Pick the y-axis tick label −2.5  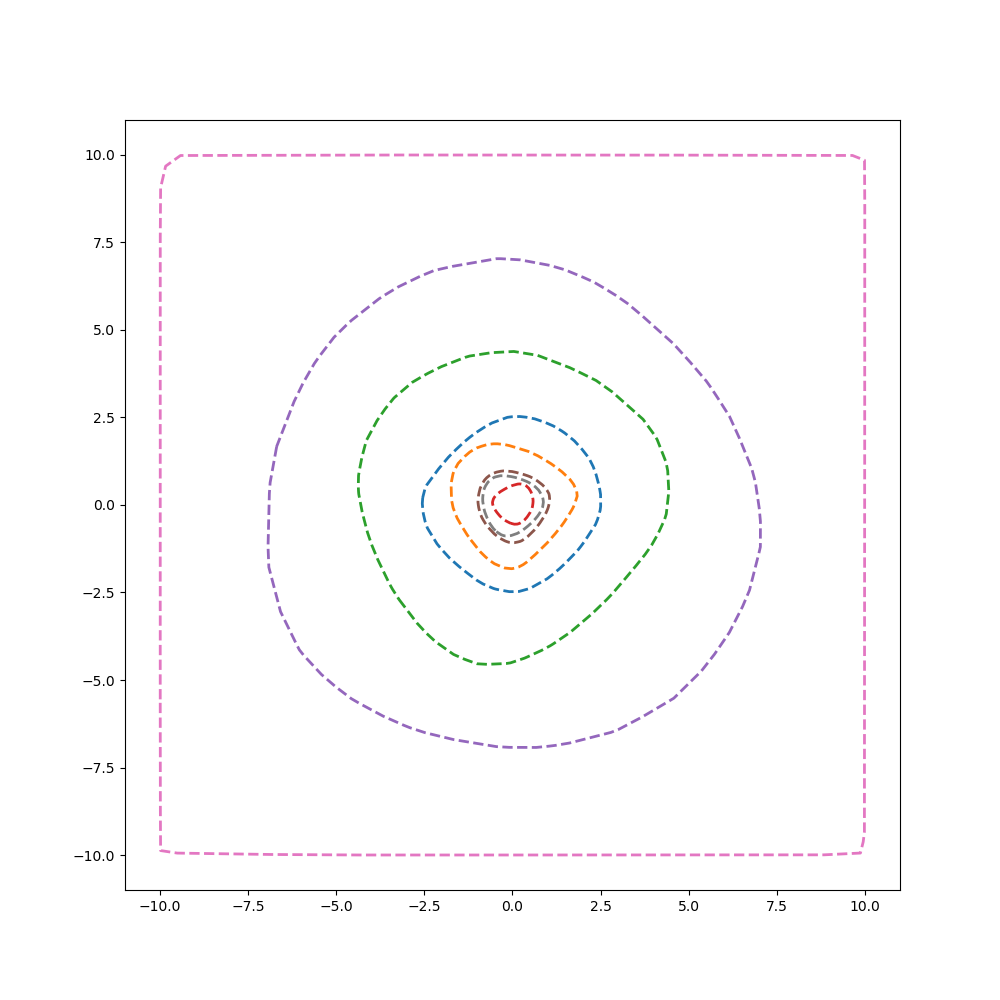point(99,593)
